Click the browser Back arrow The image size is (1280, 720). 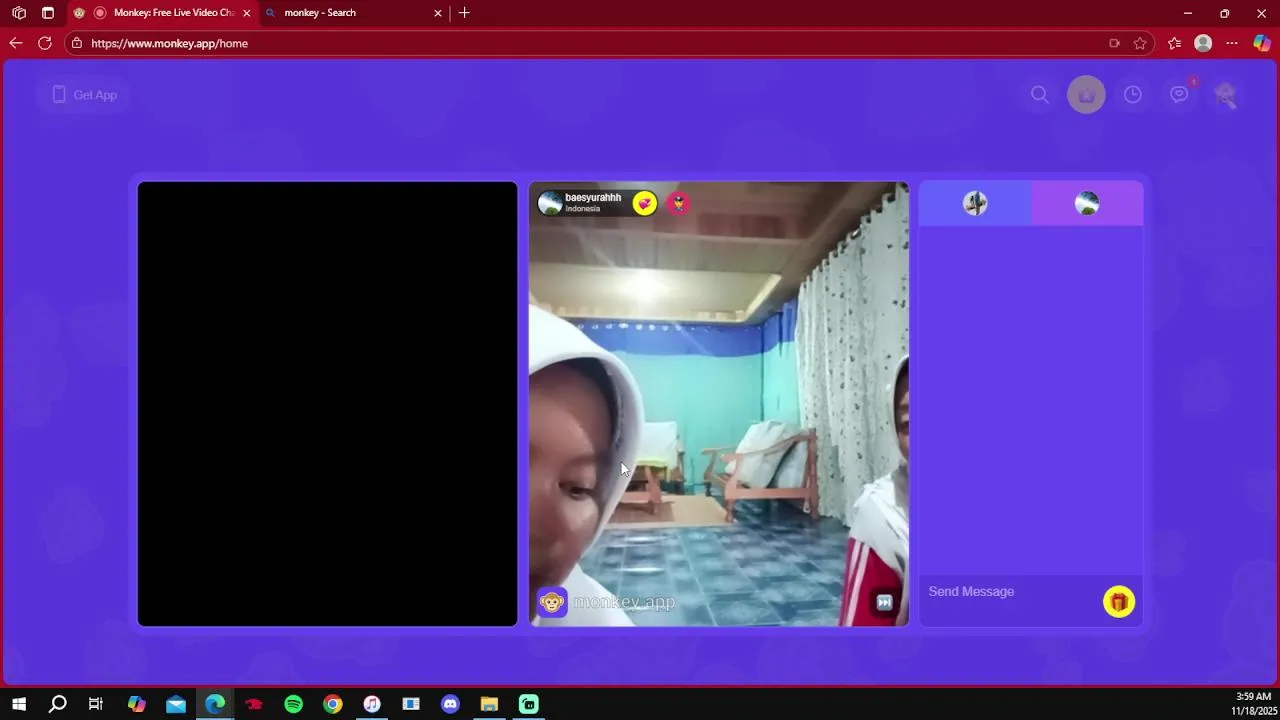point(15,43)
